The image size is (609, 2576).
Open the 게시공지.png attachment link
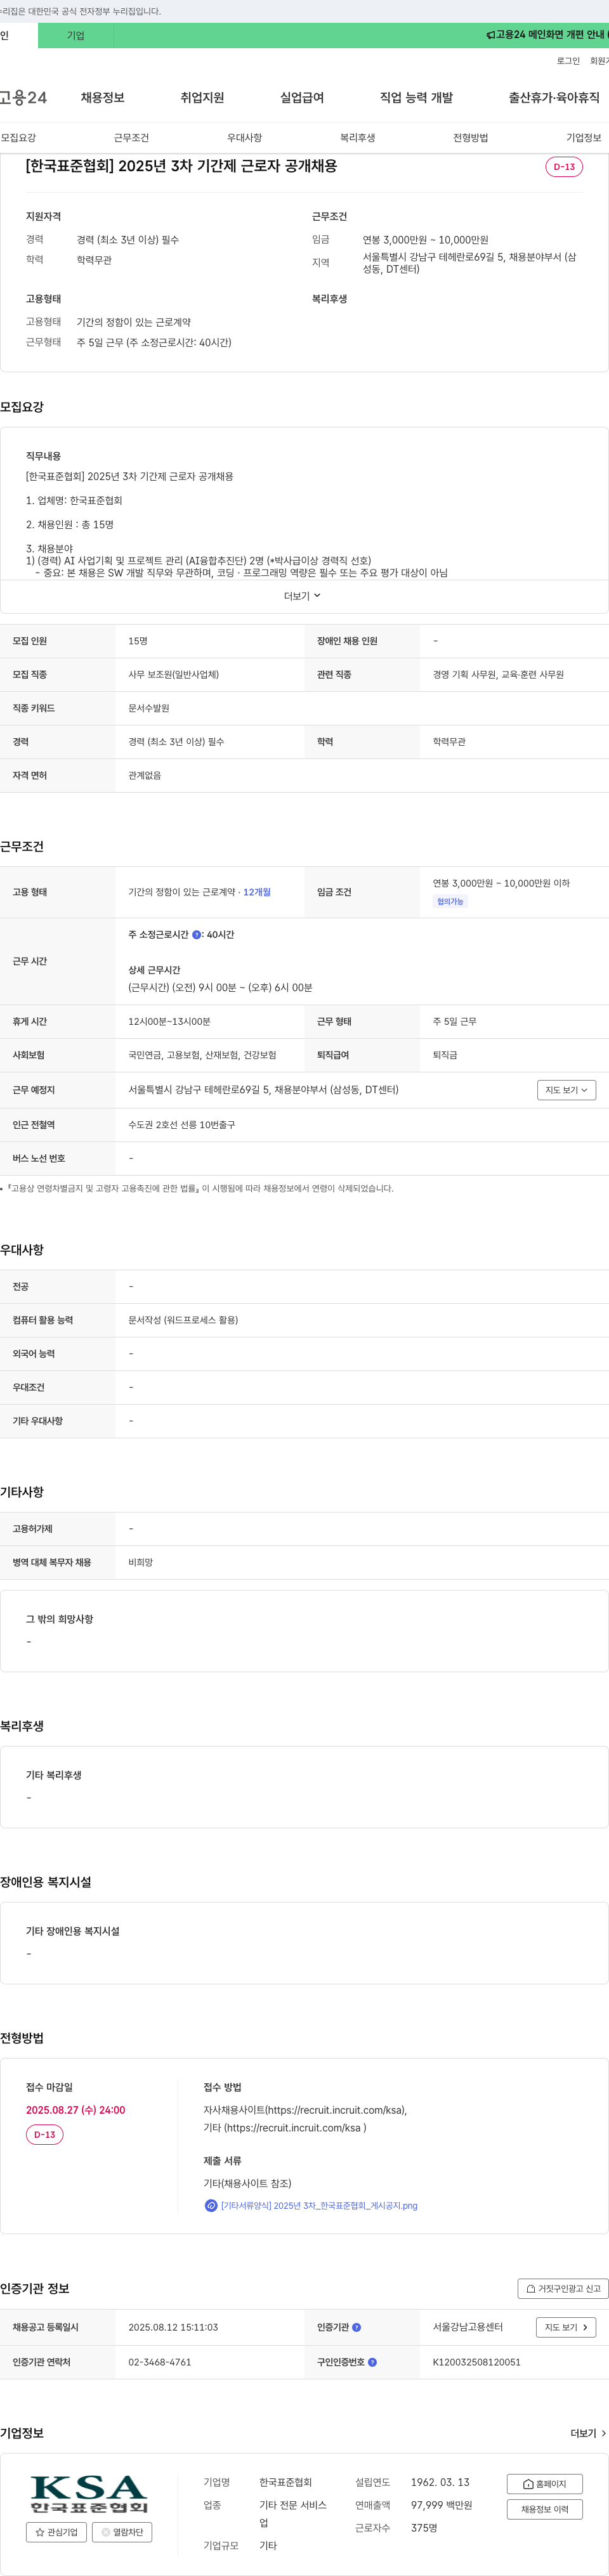[x=319, y=2205]
